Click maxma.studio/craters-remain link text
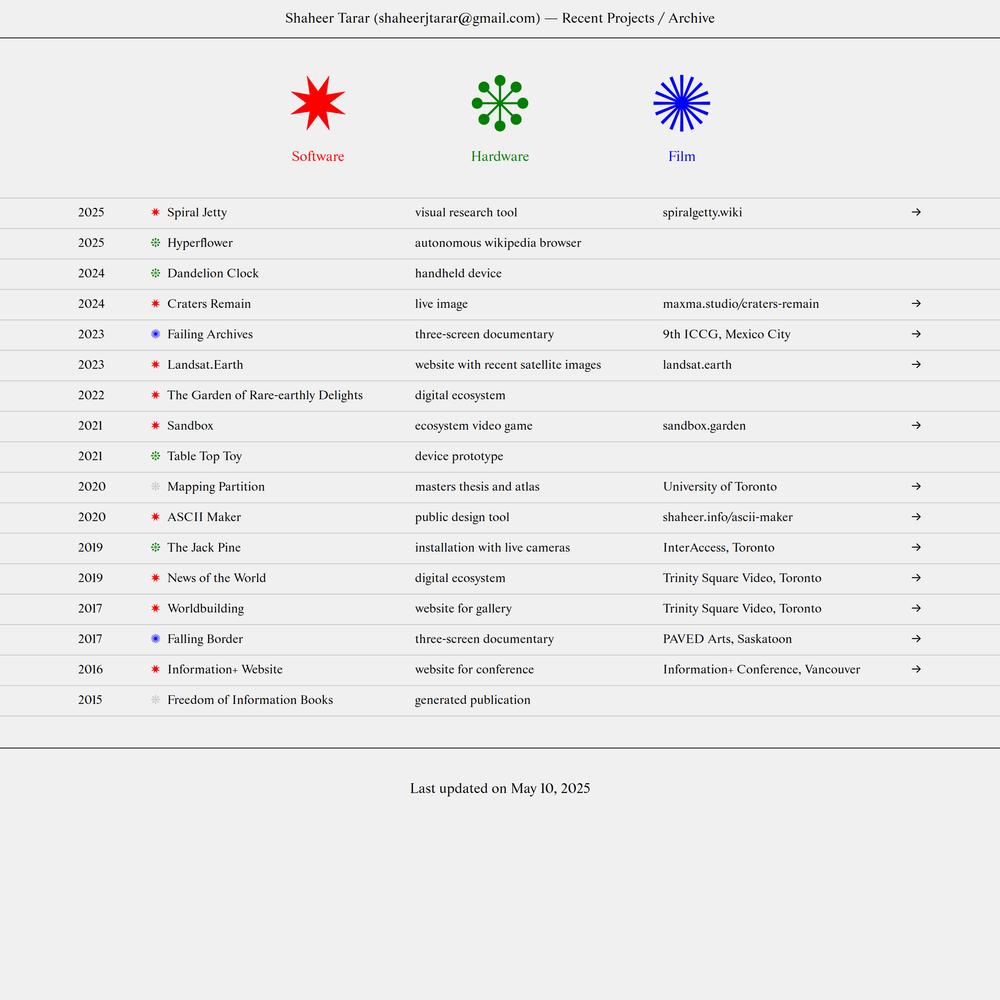The image size is (1000, 1000). (740, 304)
